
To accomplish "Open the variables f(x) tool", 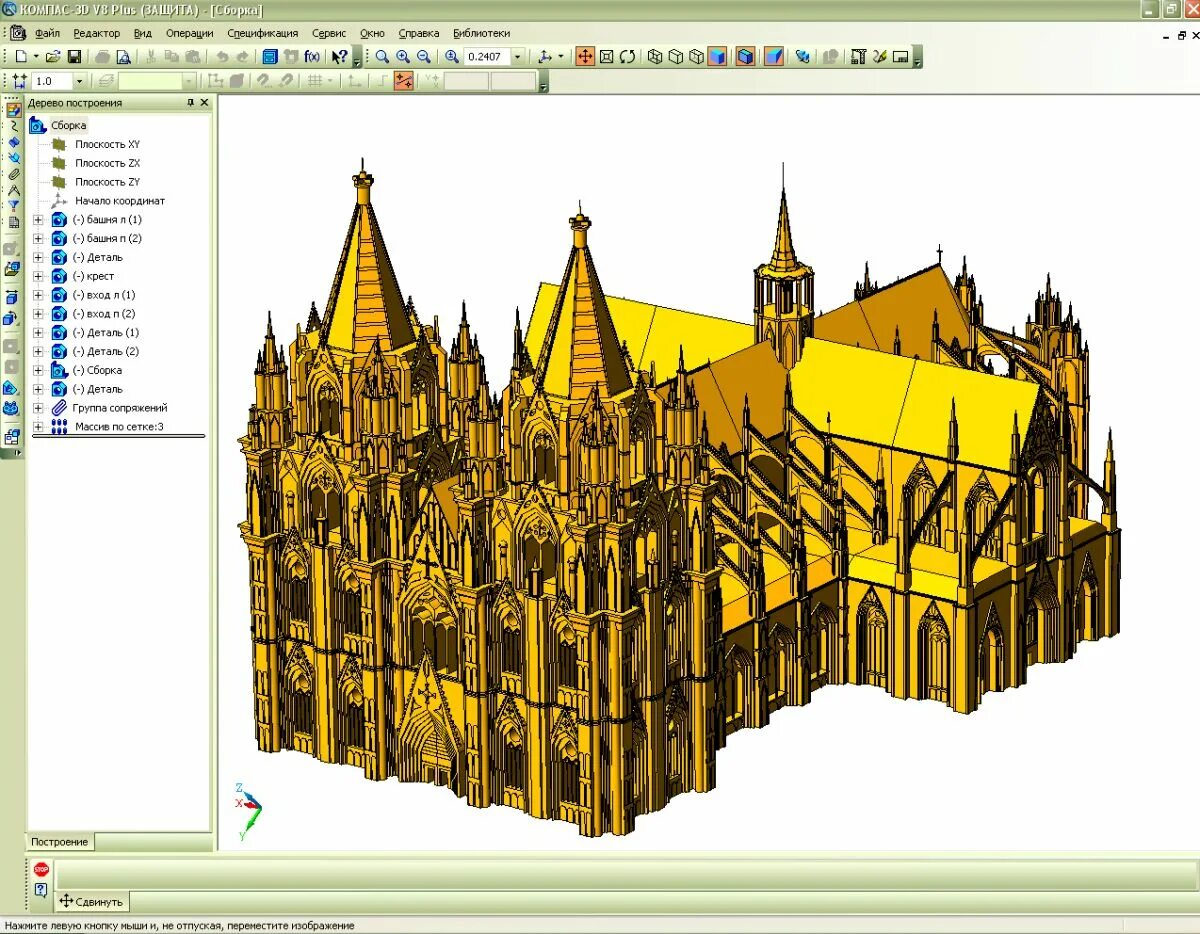I will (x=312, y=57).
